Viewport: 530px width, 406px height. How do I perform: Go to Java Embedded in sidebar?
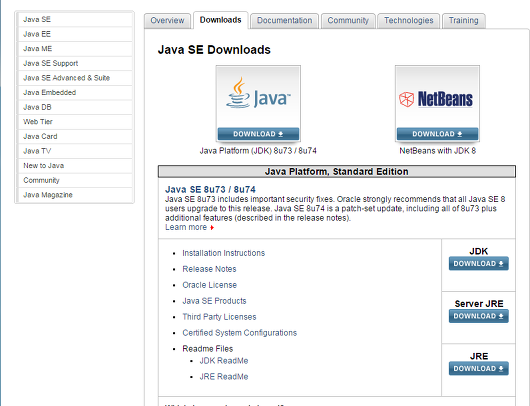pos(74,92)
